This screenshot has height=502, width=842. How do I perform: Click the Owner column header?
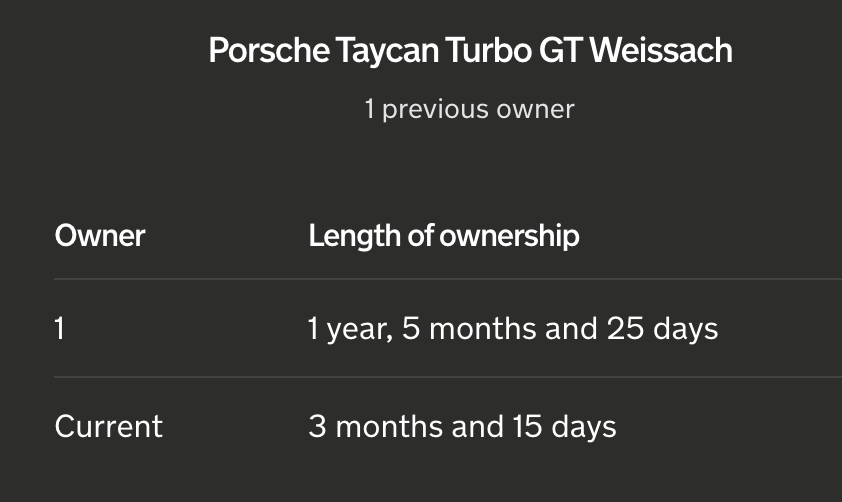click(100, 236)
